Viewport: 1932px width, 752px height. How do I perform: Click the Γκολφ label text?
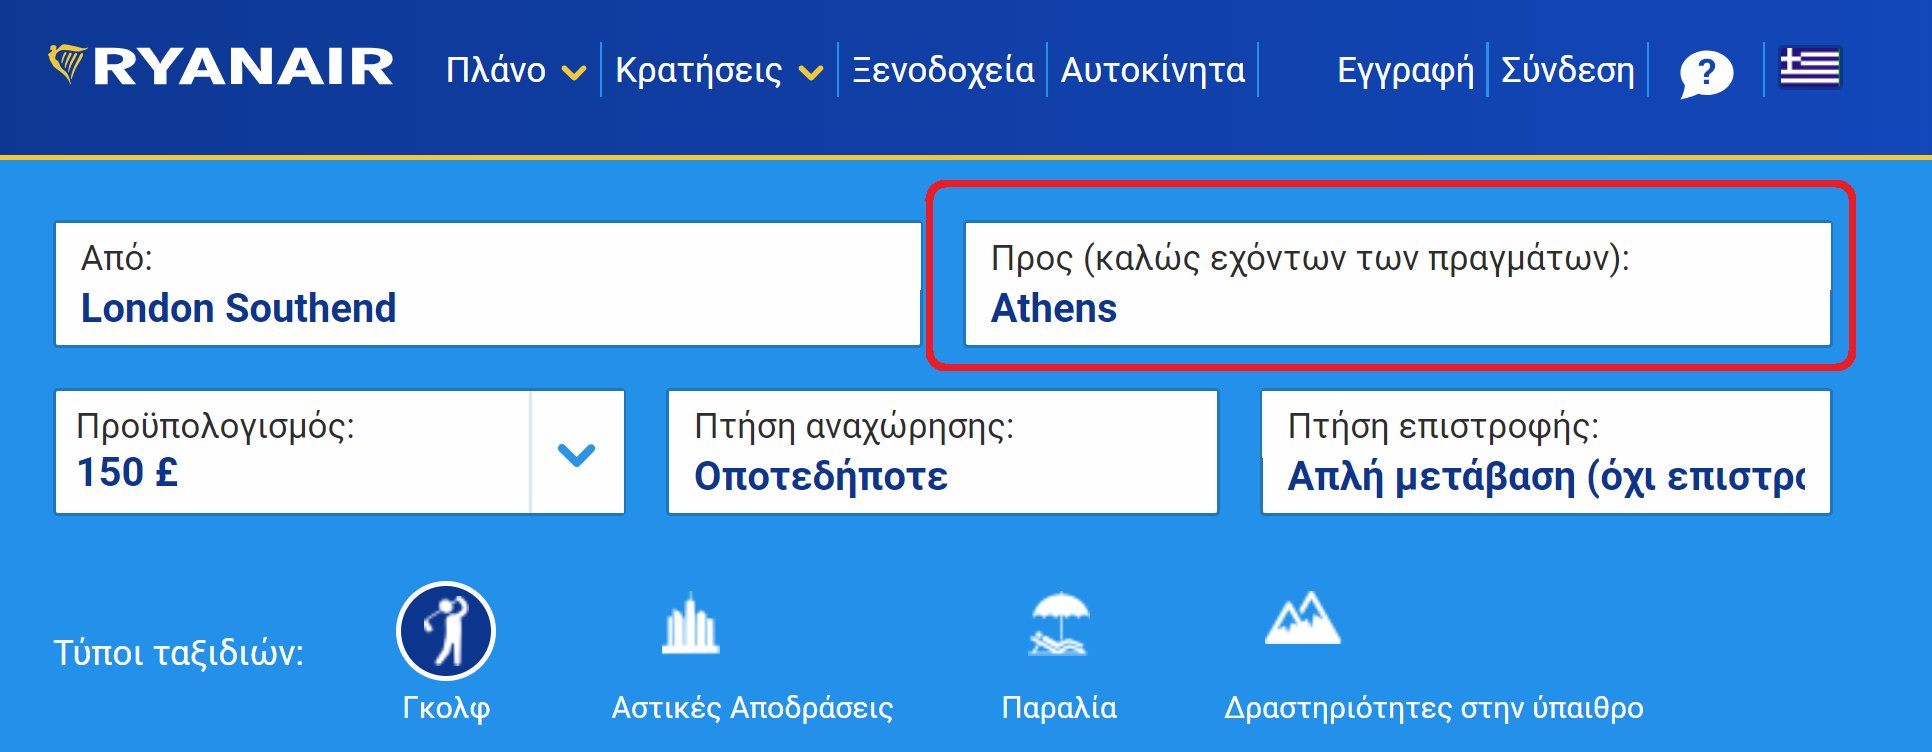[x=446, y=708]
